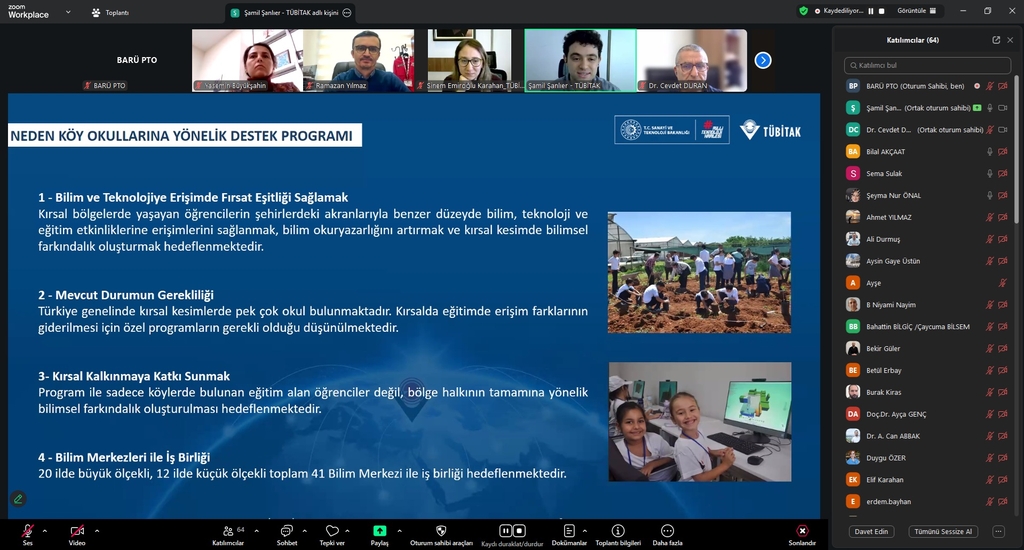This screenshot has width=1024, height=550.
Task: Unmute microphone with the Ses button
Action: [28, 530]
